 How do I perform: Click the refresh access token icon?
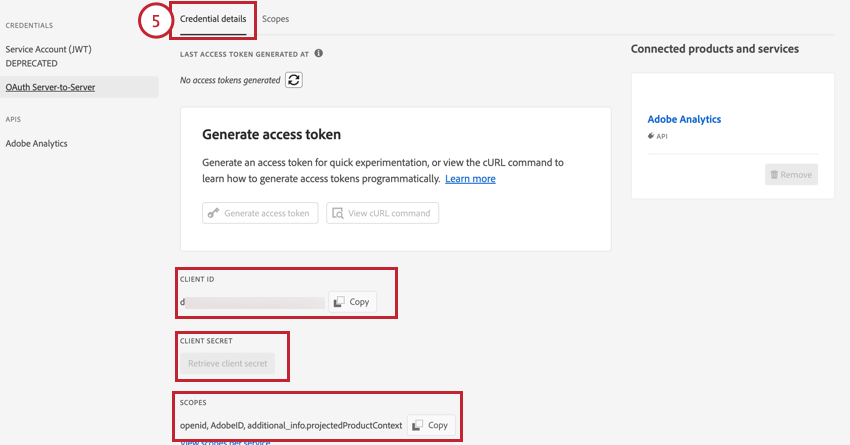coord(294,80)
